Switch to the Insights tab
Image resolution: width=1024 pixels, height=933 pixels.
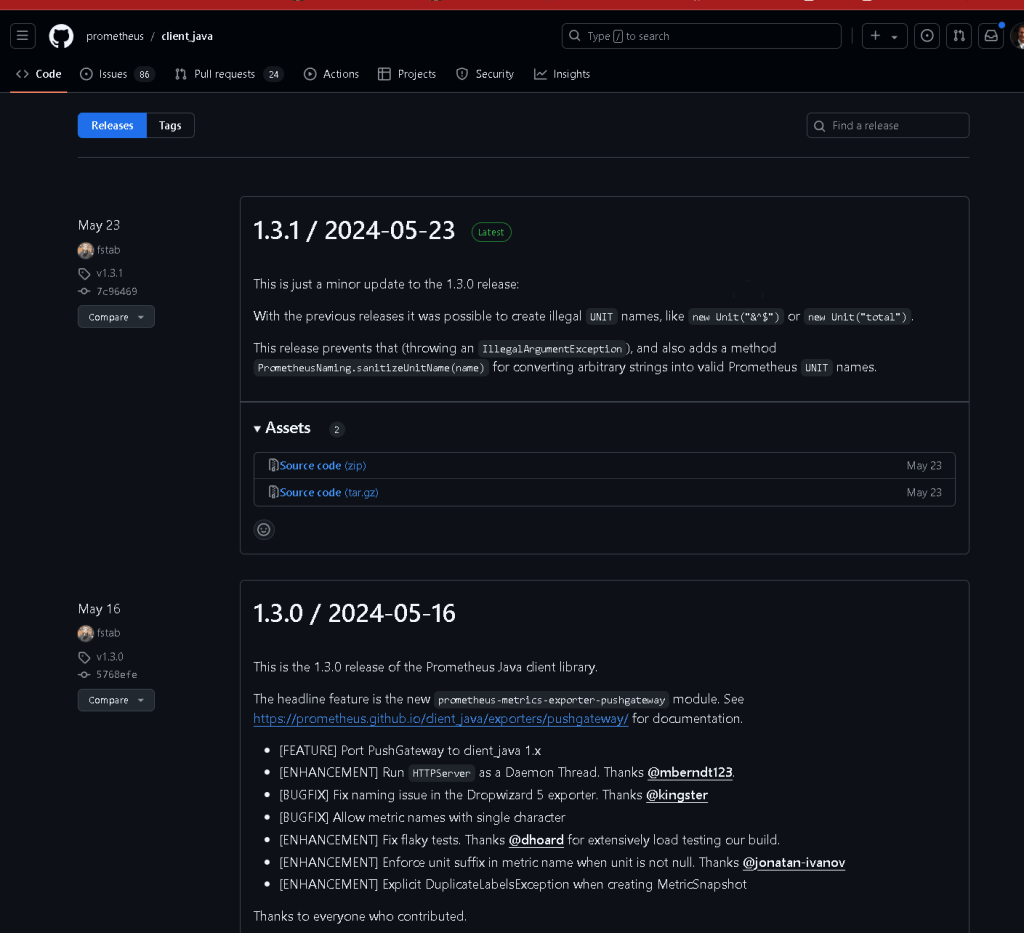click(562, 74)
